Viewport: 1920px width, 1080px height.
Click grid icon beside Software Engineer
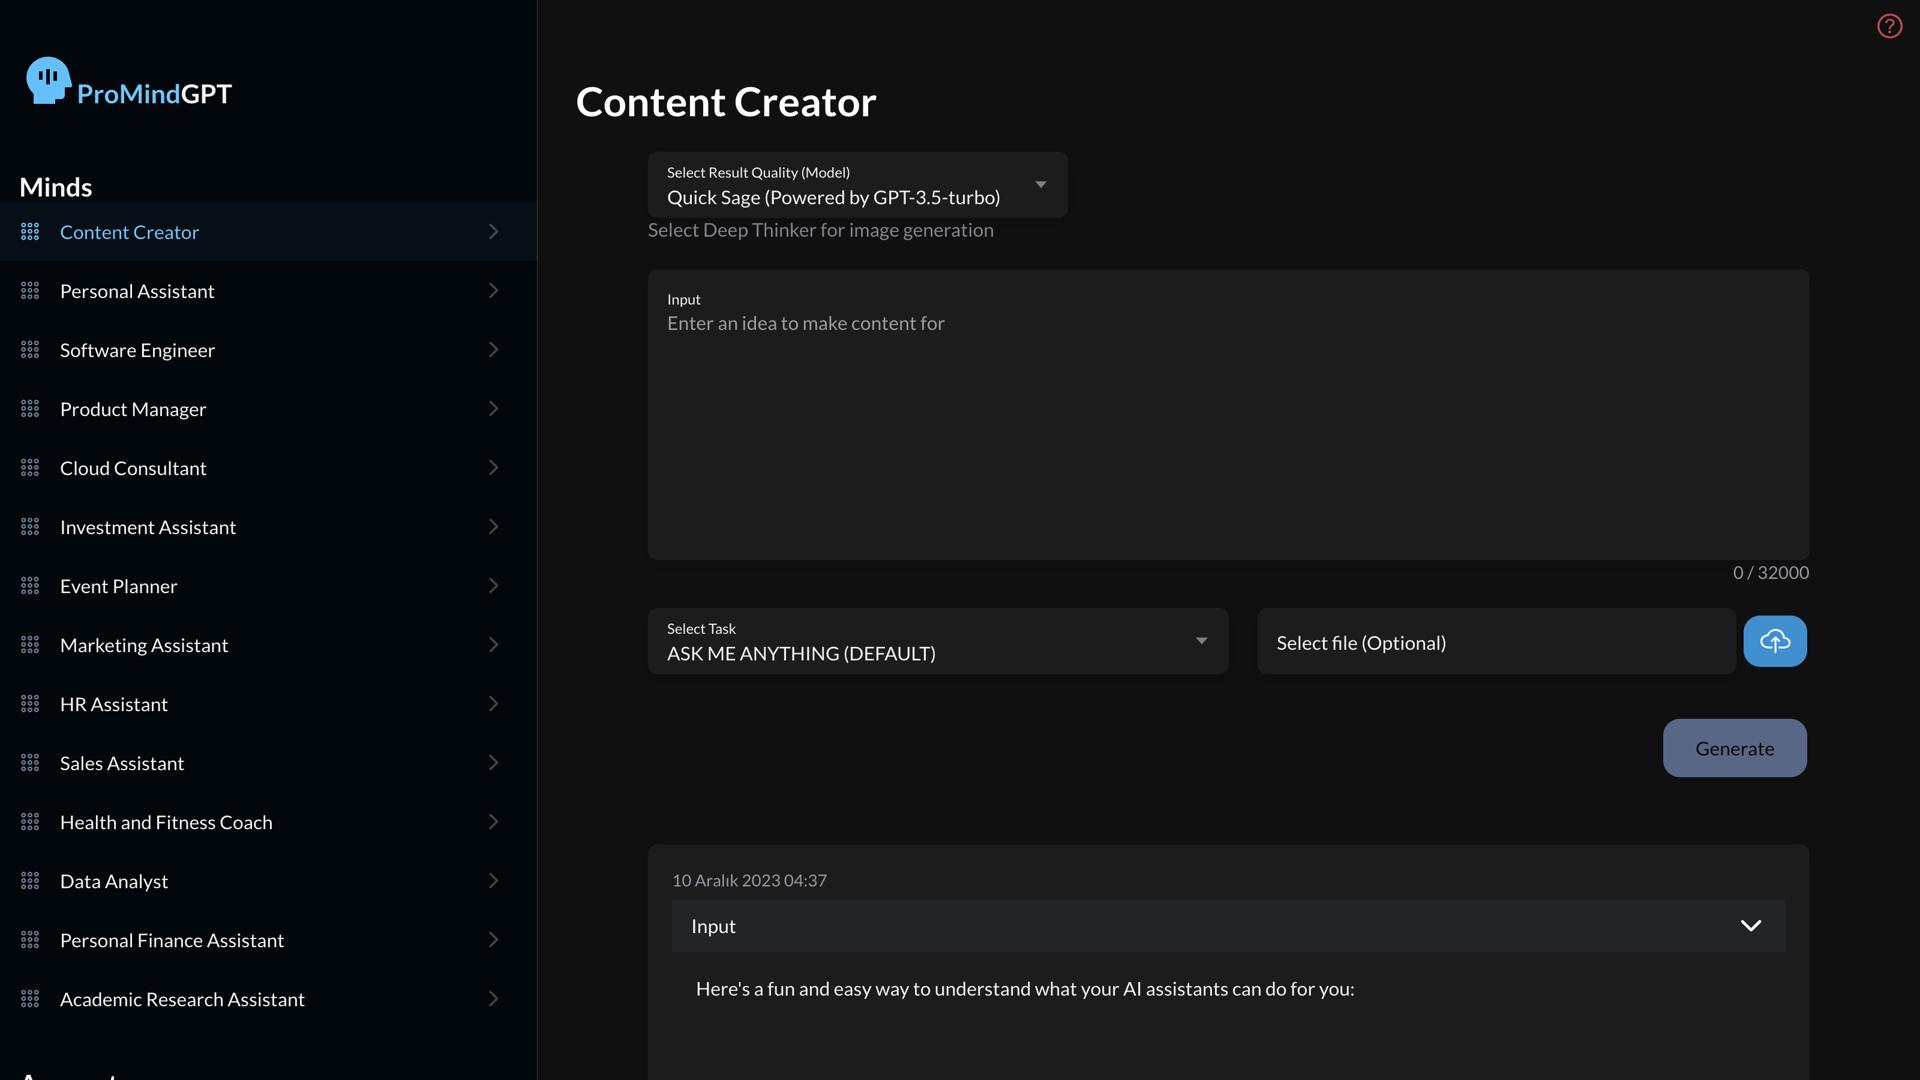pos(30,350)
